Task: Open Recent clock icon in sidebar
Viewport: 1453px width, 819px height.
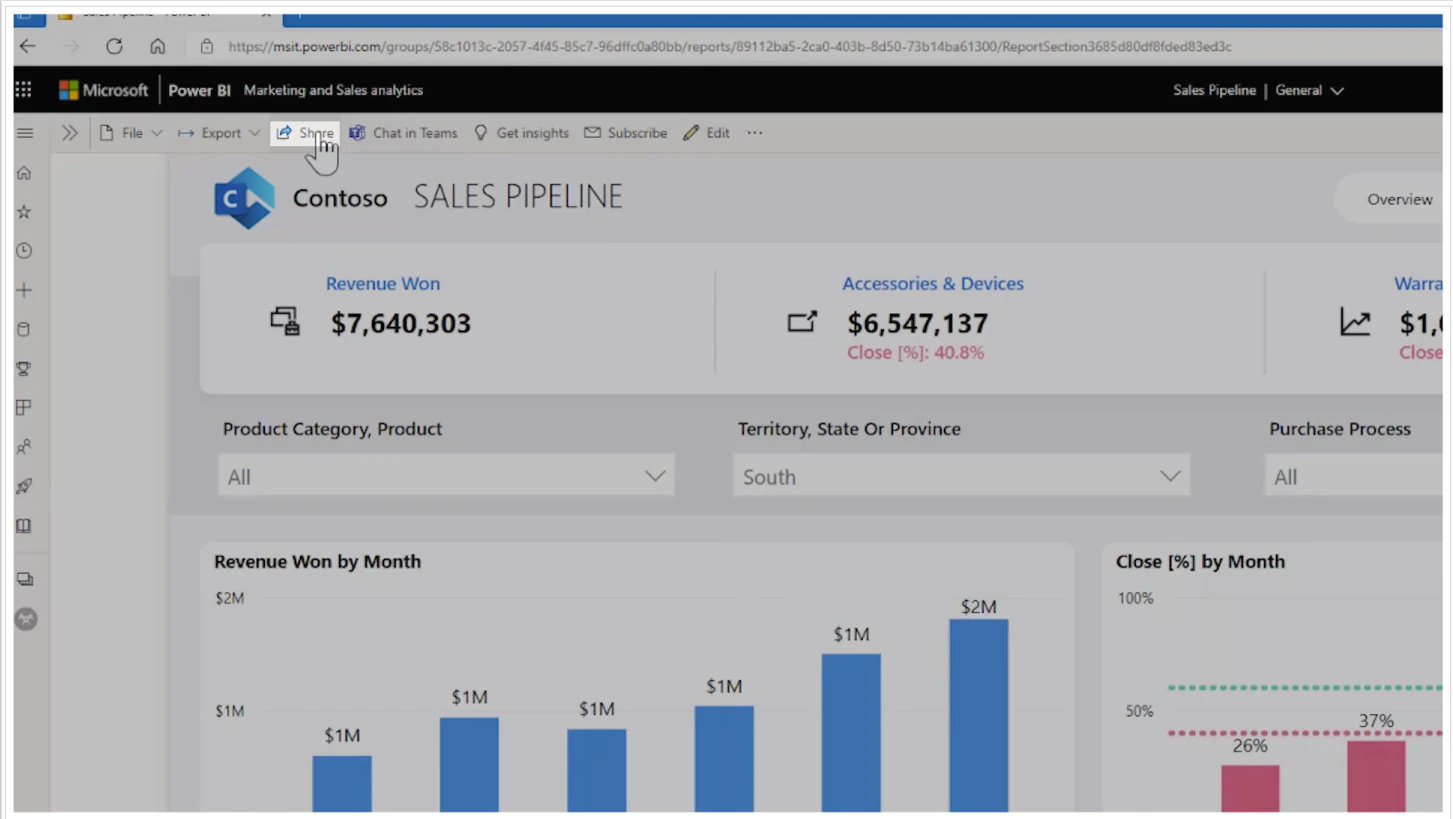Action: coord(24,251)
